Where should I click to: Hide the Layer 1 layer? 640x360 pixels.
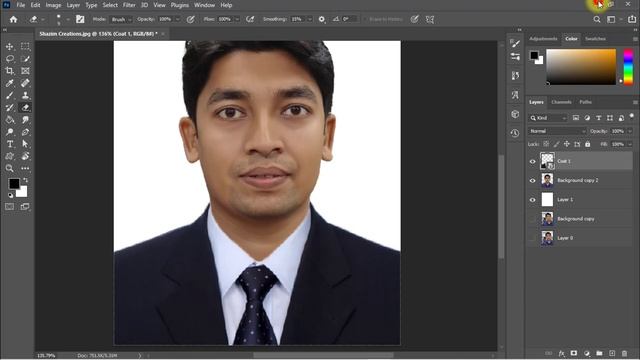pyautogui.click(x=532, y=200)
